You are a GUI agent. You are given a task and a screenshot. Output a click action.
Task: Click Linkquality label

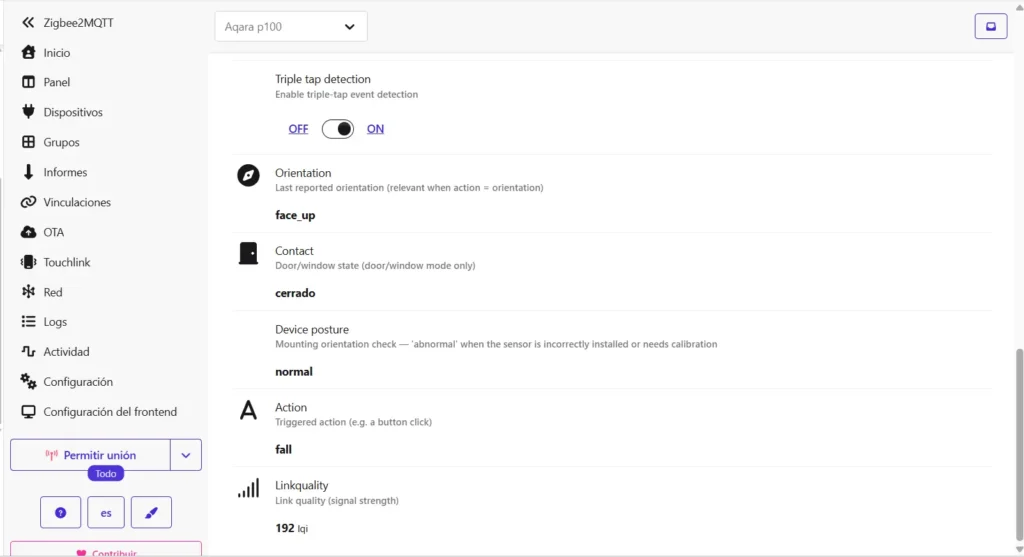tap(302, 485)
